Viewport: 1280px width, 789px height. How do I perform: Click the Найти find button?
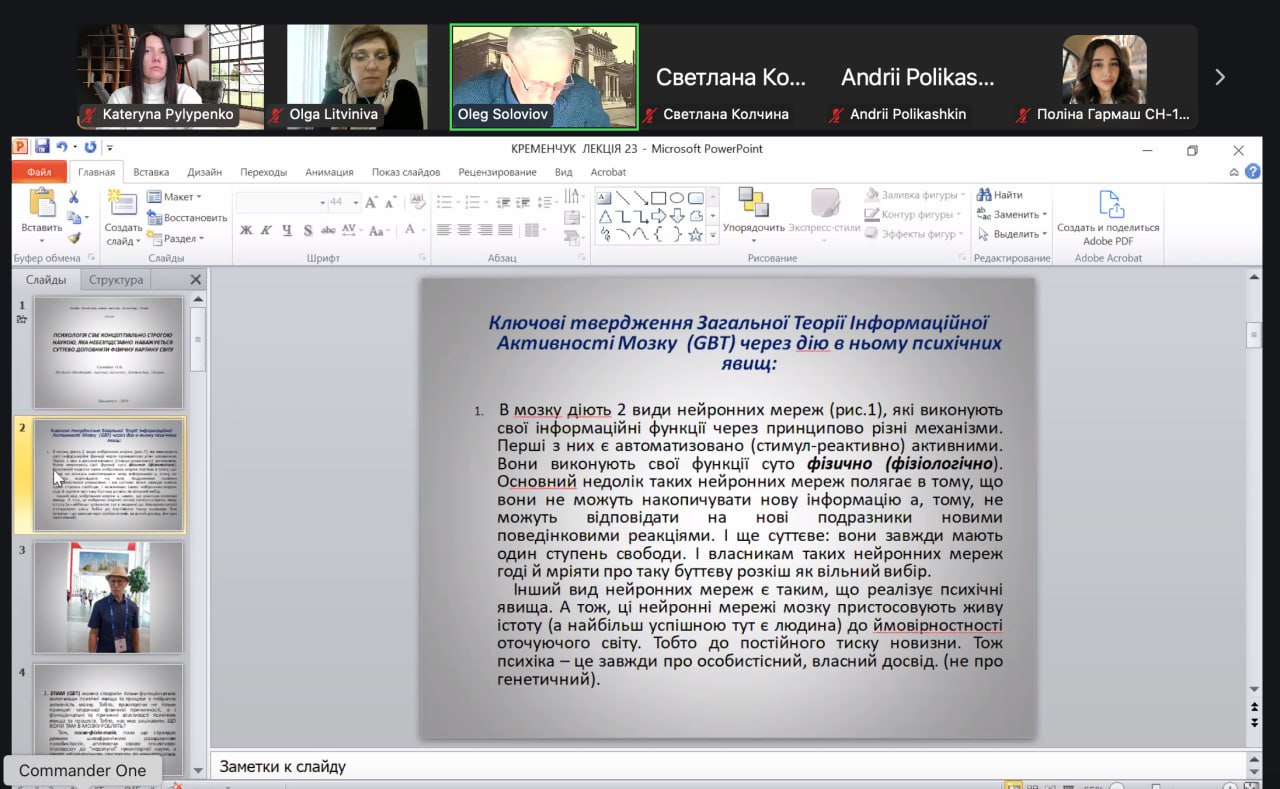coord(1000,195)
